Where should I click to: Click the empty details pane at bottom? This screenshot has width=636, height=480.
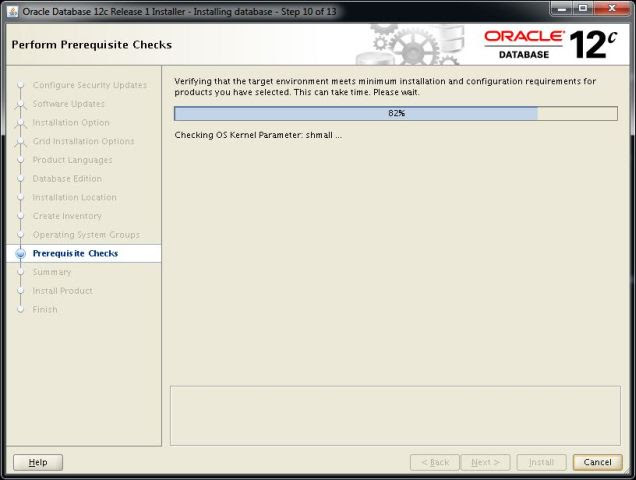[x=395, y=415]
